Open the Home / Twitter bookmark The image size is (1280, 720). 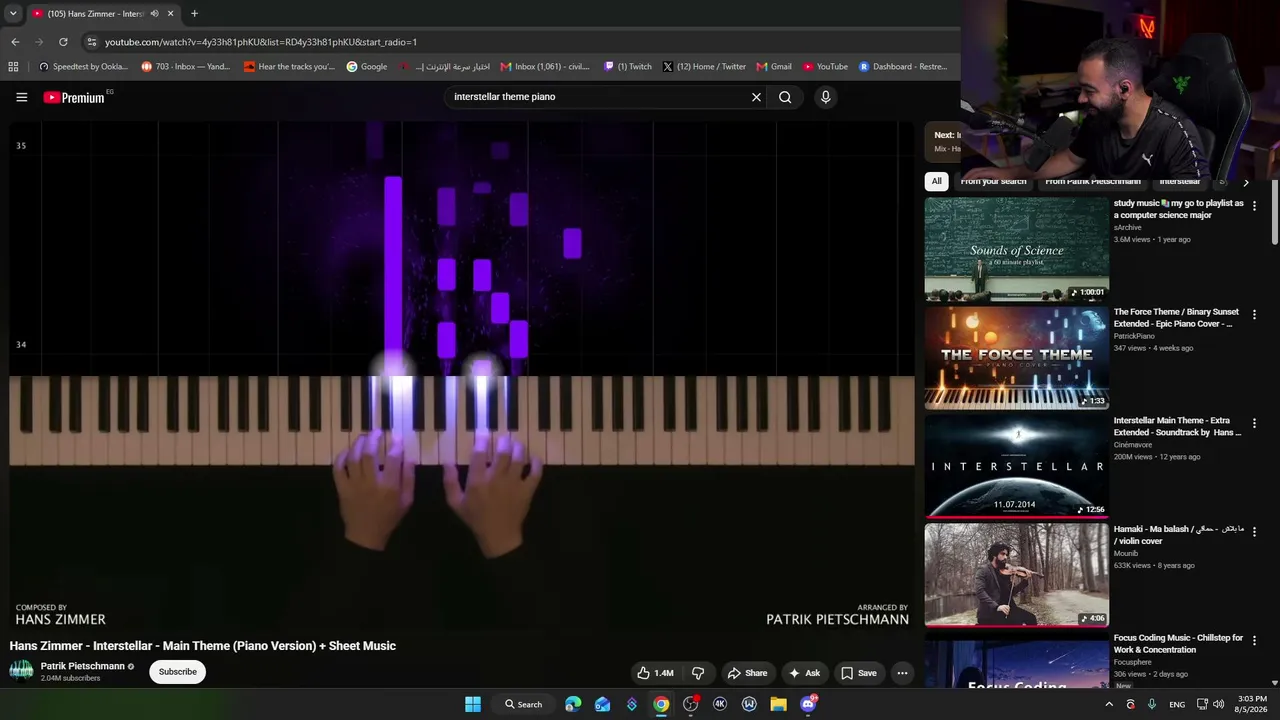[704, 67]
